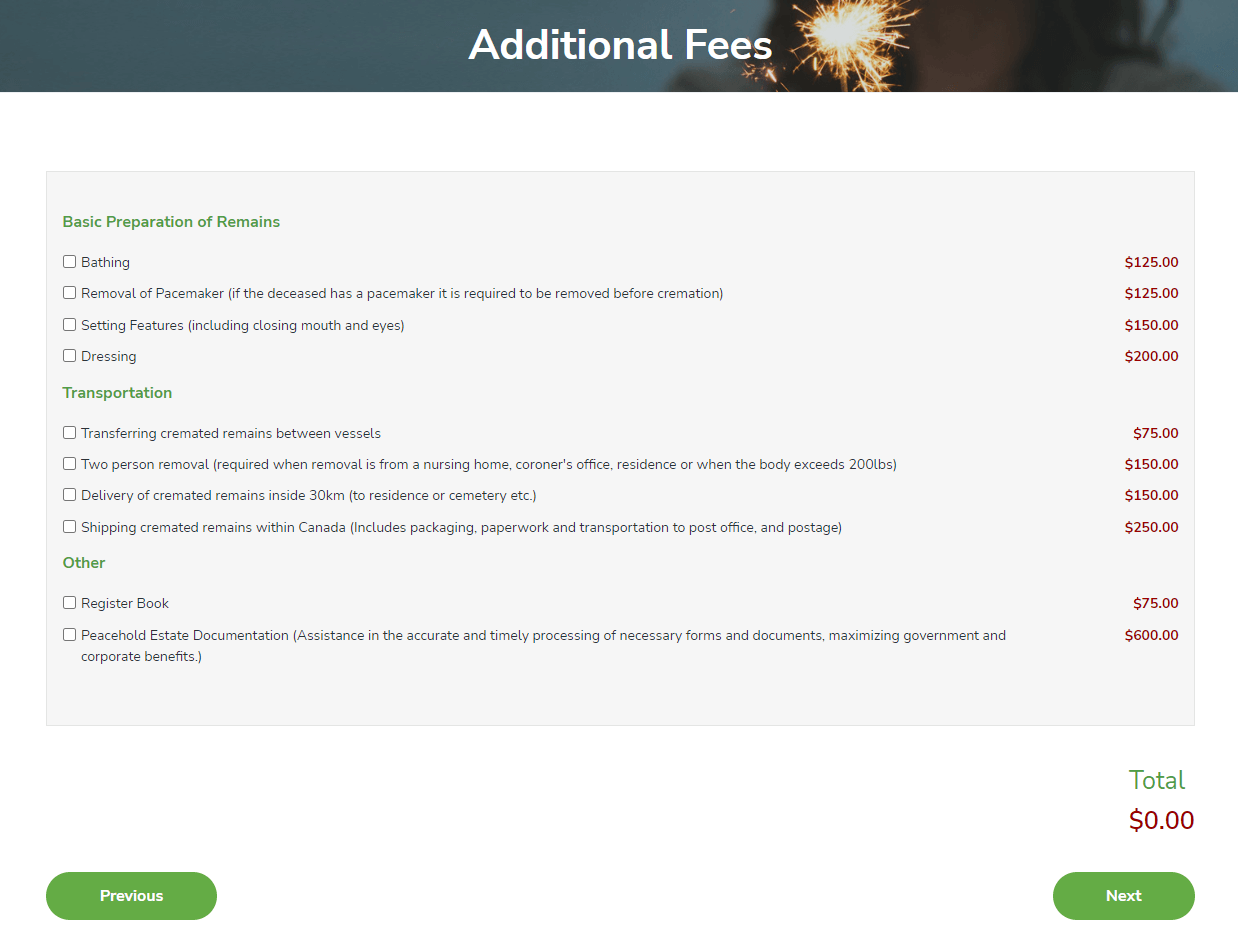Check Shipping cremated remains within Canada
The image size is (1238, 934).
coord(70,527)
